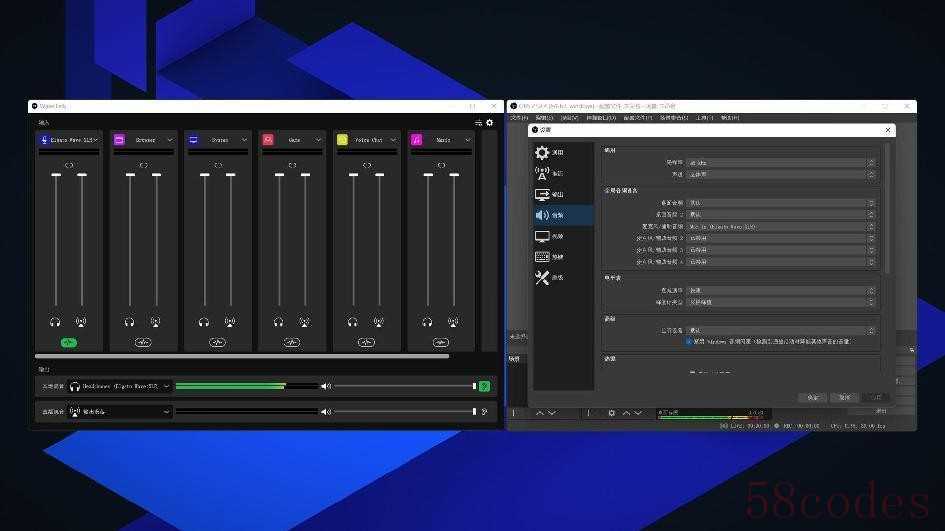
Task: Open the Headphones monitor output device dropdown
Action: tap(120, 386)
